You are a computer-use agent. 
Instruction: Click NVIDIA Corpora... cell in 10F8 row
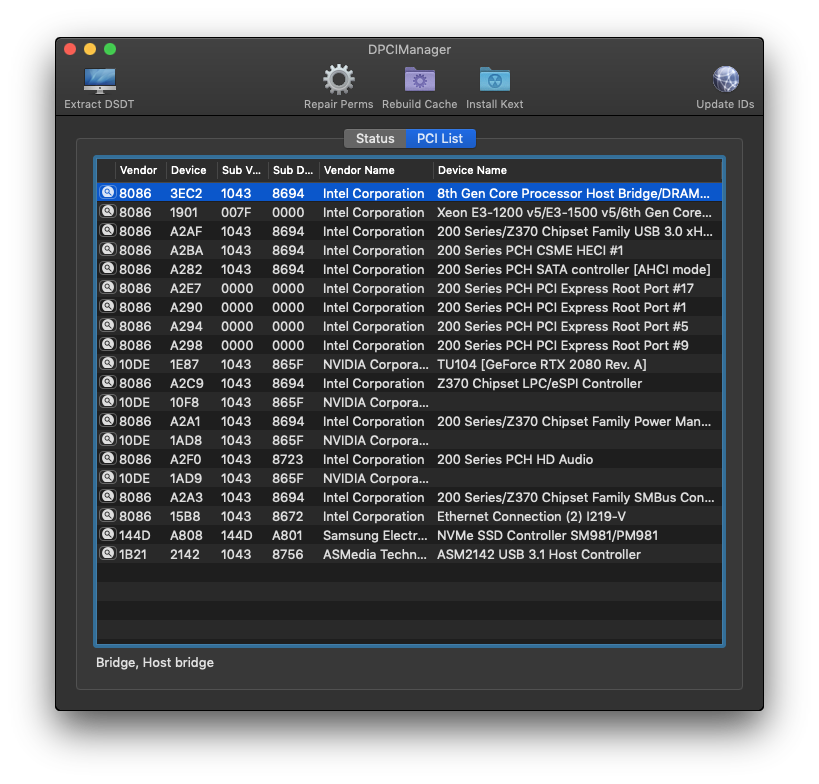click(376, 402)
